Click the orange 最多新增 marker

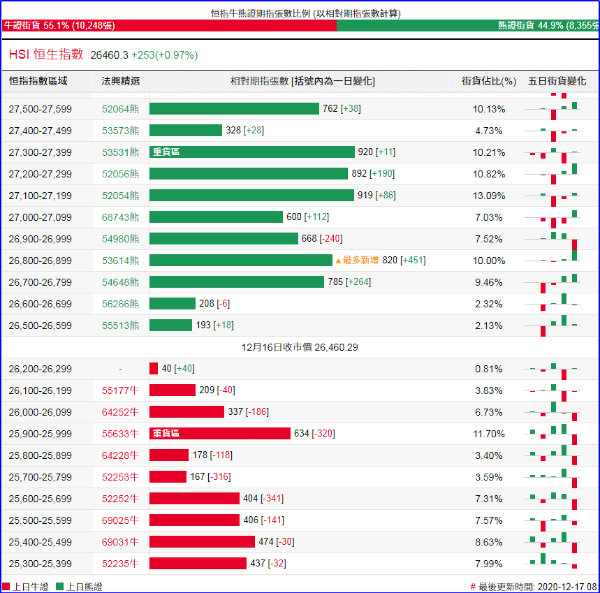357,260
